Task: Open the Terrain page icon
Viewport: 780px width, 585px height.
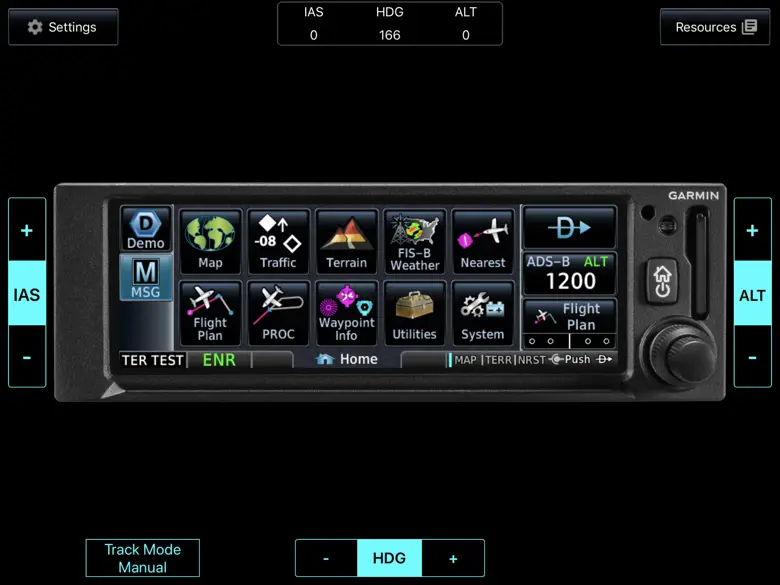Action: click(x=346, y=242)
